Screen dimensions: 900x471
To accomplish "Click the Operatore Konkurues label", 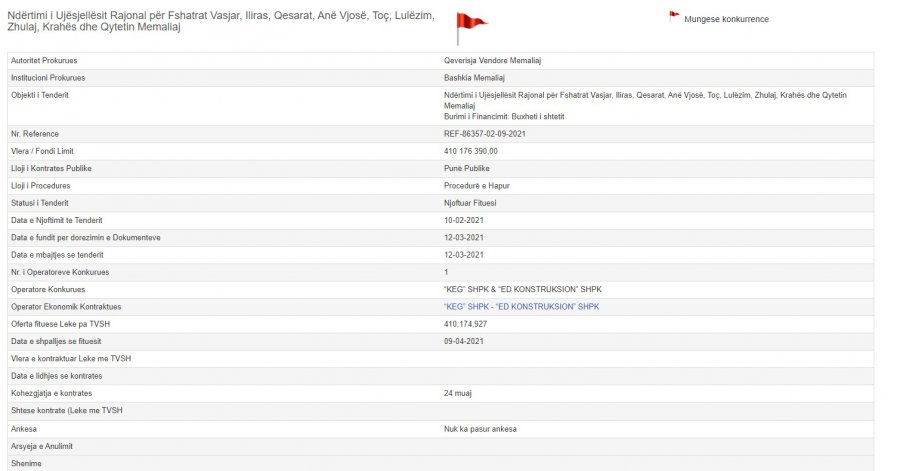I will [x=48, y=290].
